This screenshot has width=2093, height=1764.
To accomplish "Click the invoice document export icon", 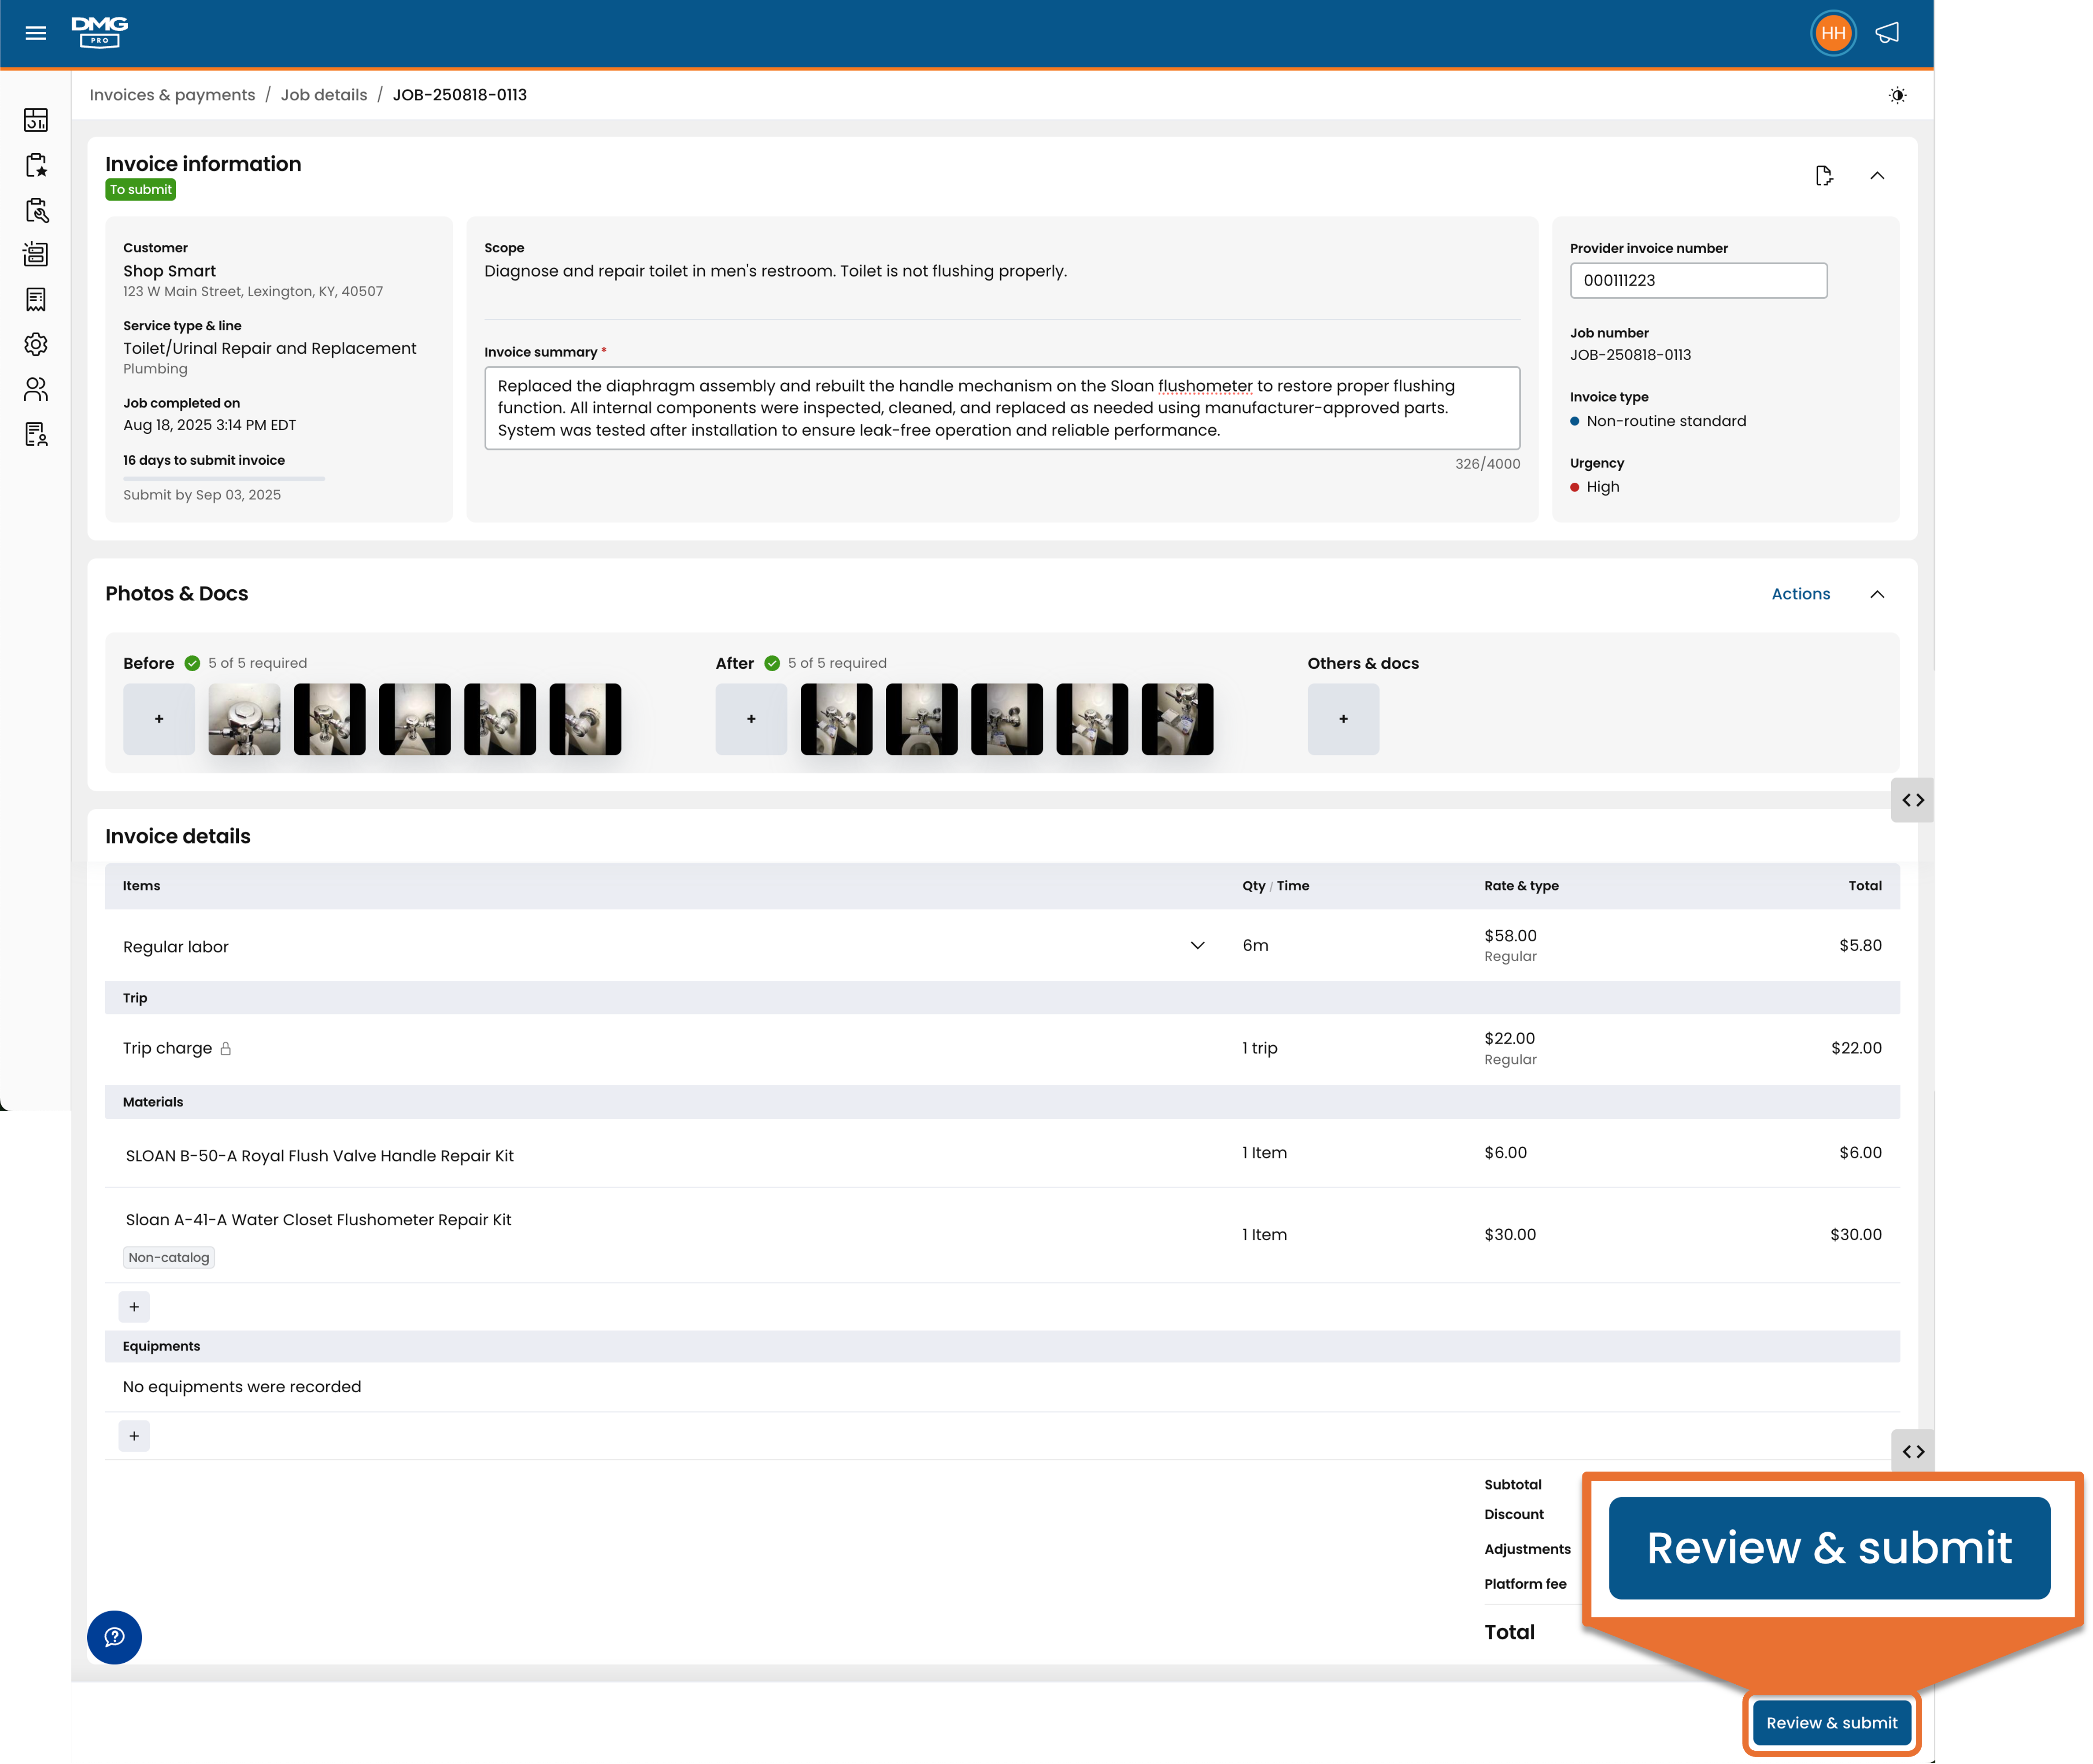I will [x=1823, y=176].
